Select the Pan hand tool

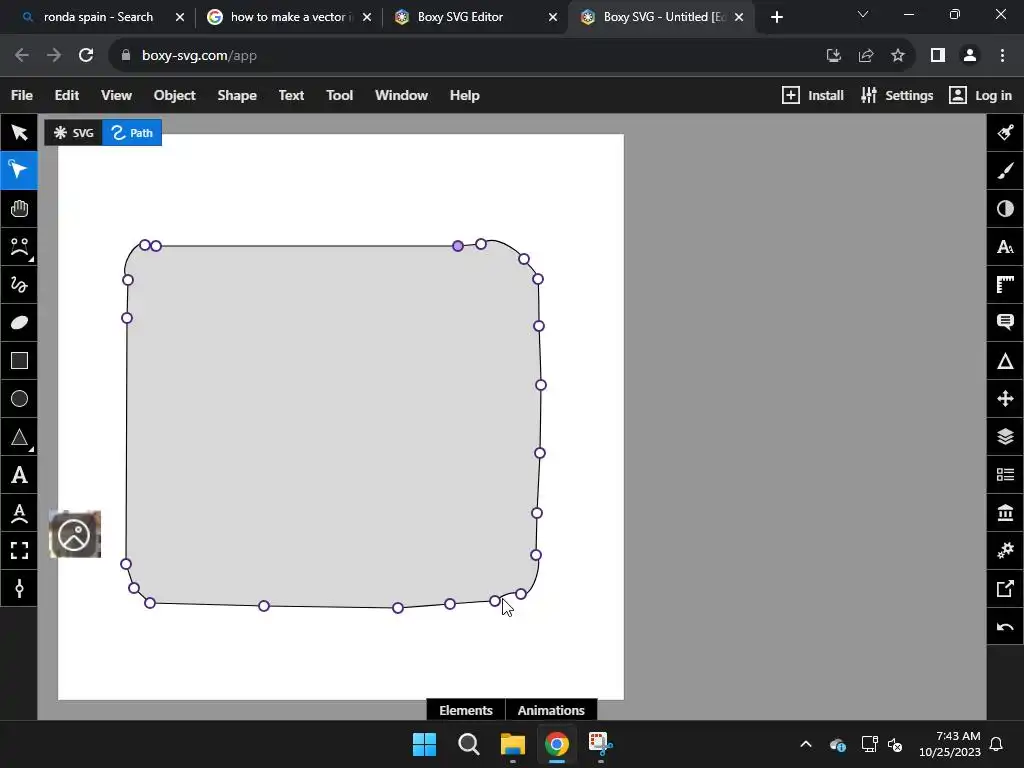19,208
